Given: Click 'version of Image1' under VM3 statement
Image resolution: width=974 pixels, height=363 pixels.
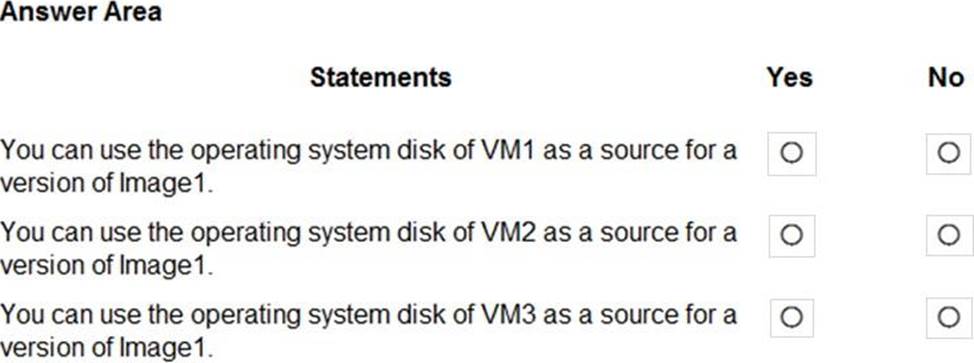Looking at the screenshot, I should pos(106,347).
